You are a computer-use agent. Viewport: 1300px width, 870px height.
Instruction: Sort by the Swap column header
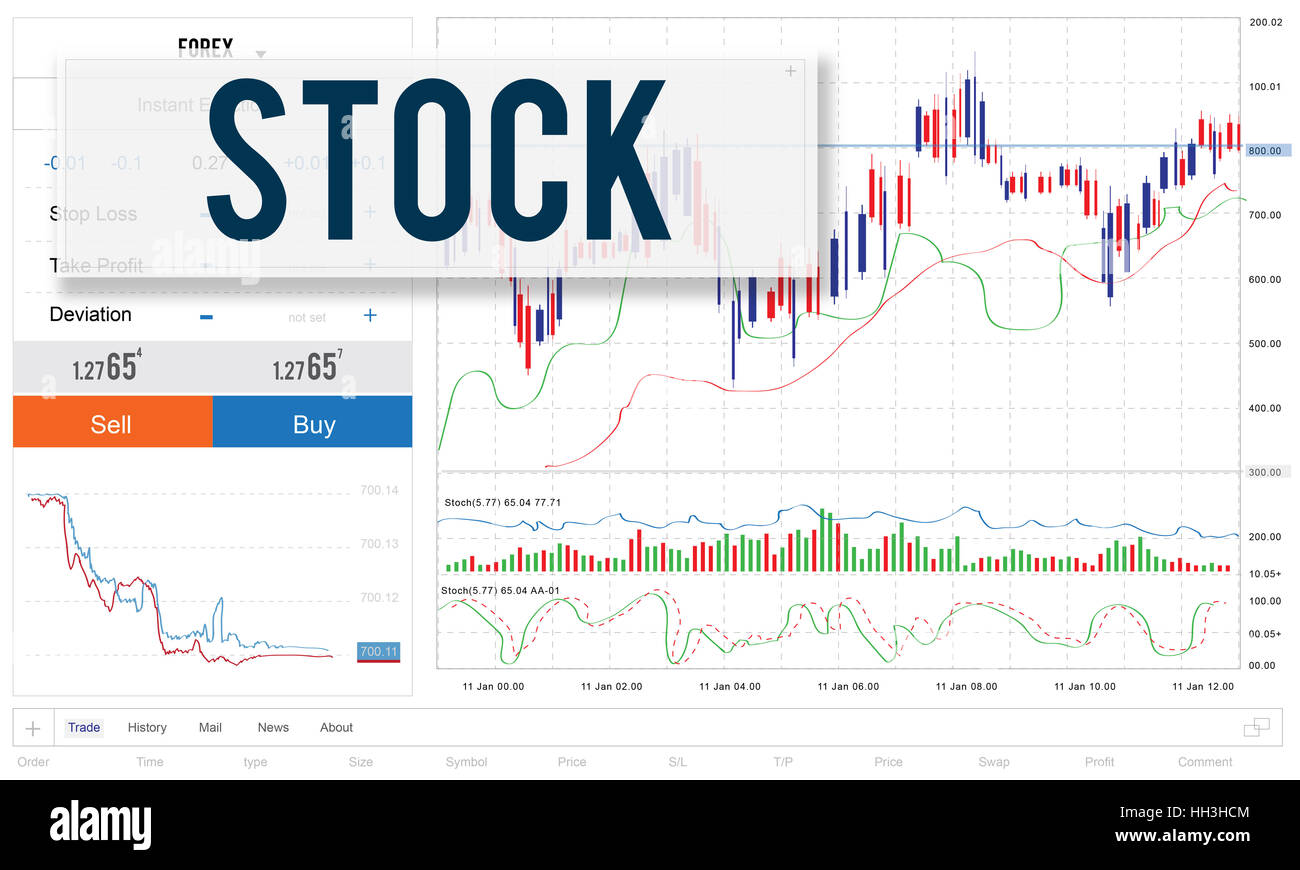(x=994, y=762)
